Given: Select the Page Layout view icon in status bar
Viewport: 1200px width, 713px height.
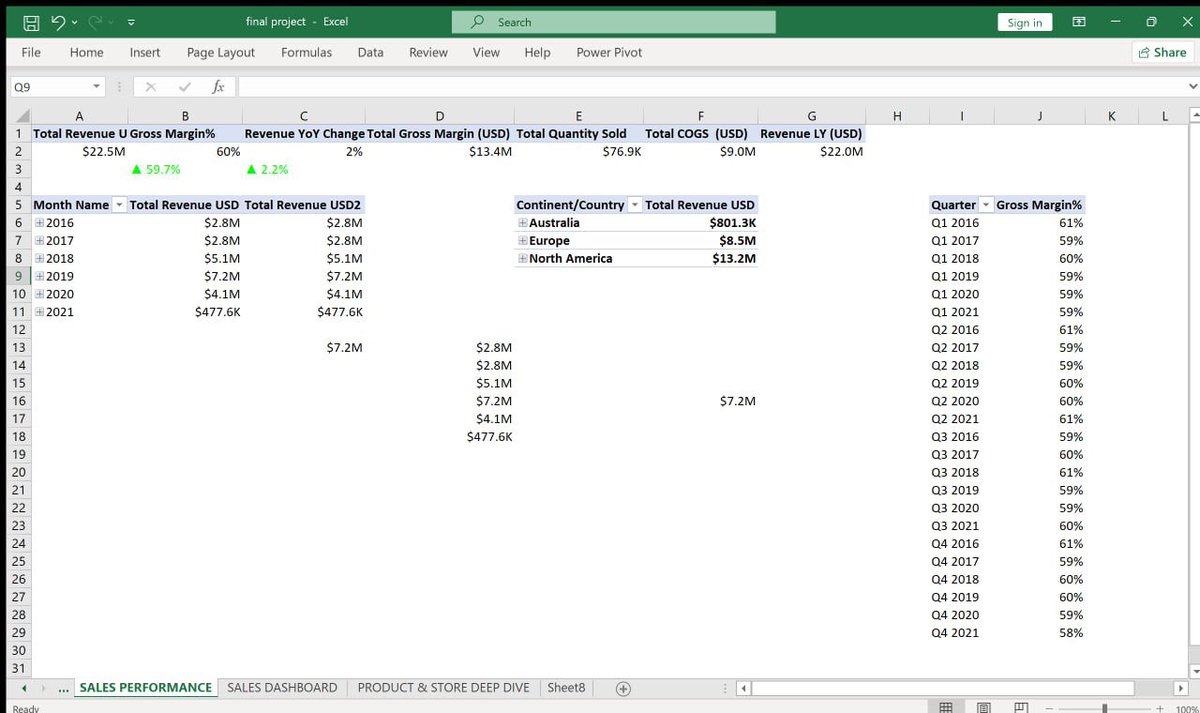Looking at the screenshot, I should (x=982, y=706).
